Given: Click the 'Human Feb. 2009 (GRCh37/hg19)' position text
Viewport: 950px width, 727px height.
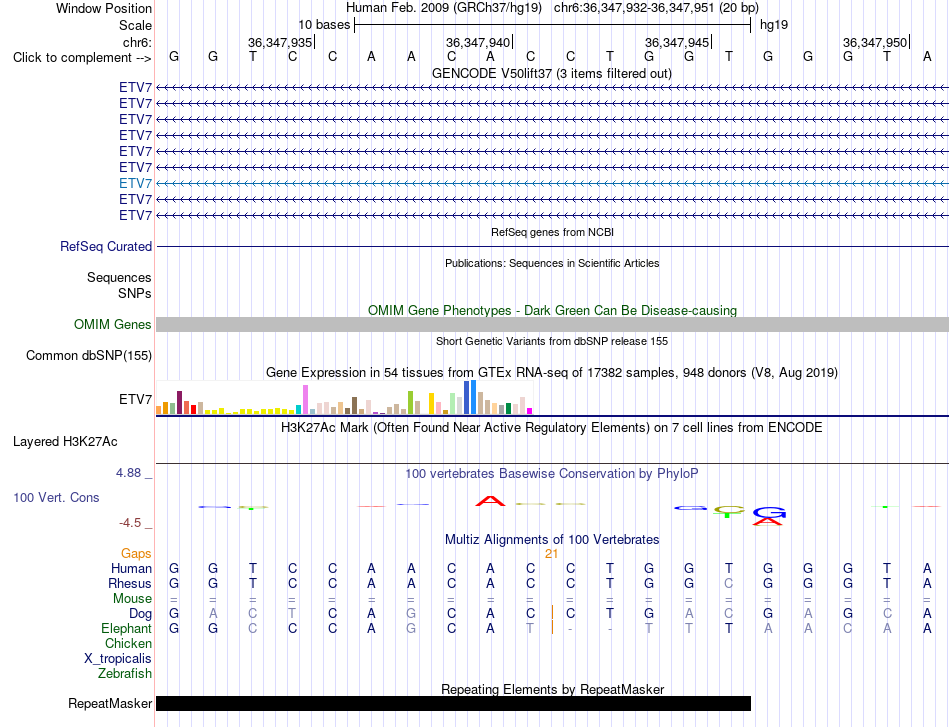Looking at the screenshot, I should click(x=443, y=8).
